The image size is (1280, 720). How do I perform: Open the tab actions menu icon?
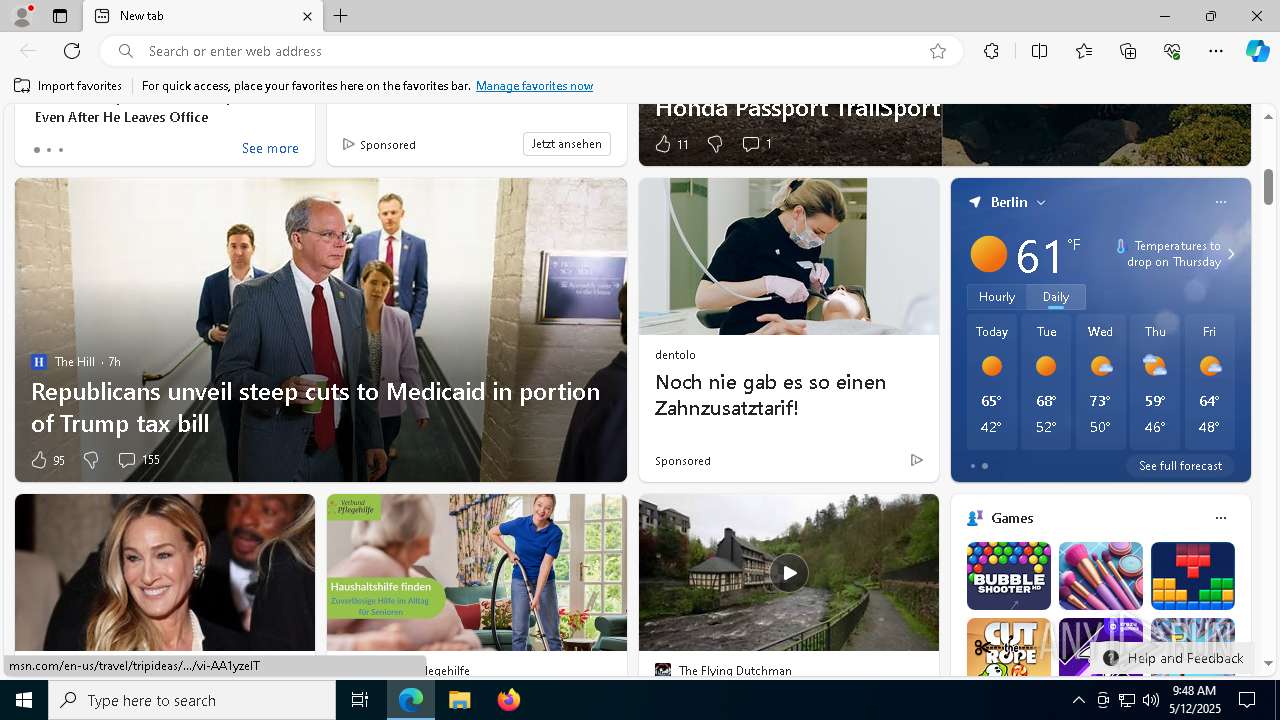click(x=60, y=16)
